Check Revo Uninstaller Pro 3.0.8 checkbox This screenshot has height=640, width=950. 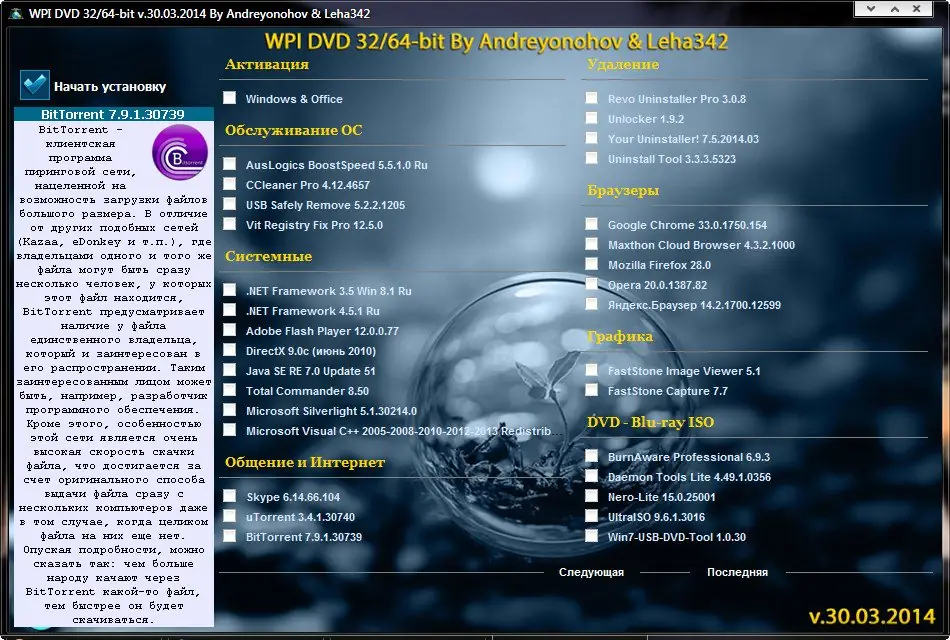pyautogui.click(x=592, y=98)
